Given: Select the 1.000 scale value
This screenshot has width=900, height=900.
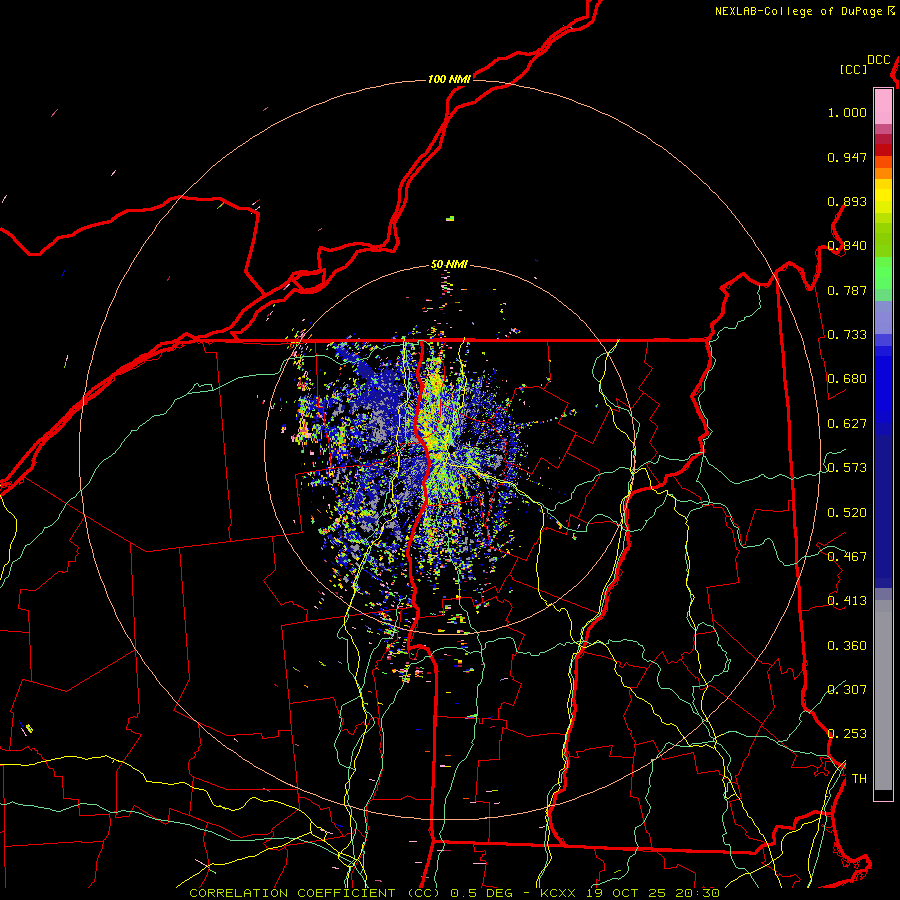Looking at the screenshot, I should pos(847,112).
